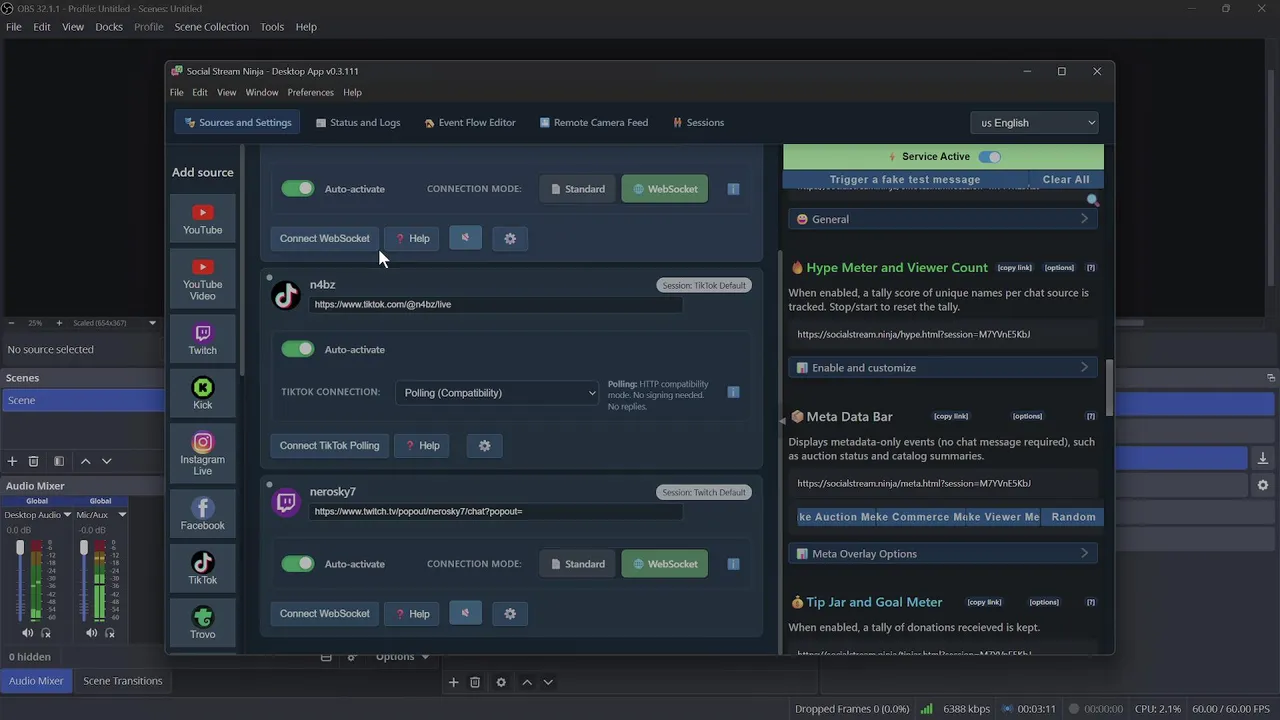Click n4bz TikTok logo icon
This screenshot has height=720, width=1280.
286,295
